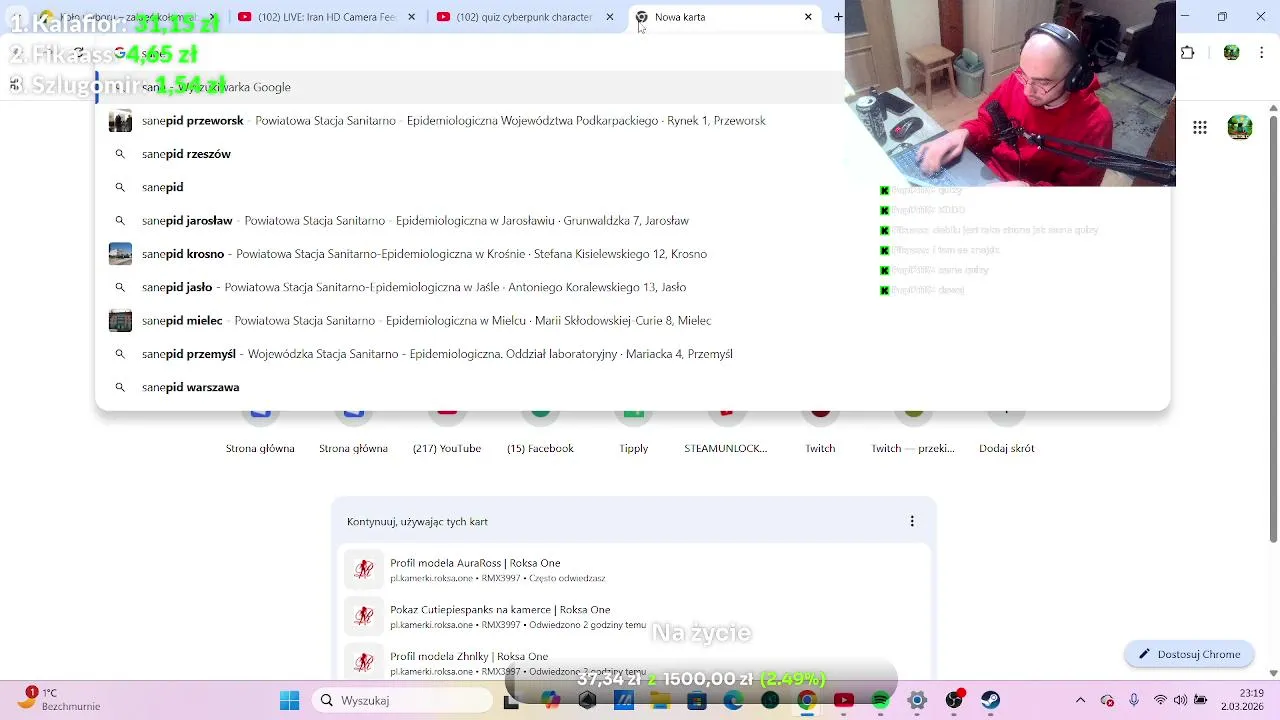Viewport: 1280px width, 720px height.
Task: Open Settings gear from the taskbar
Action: (917, 700)
